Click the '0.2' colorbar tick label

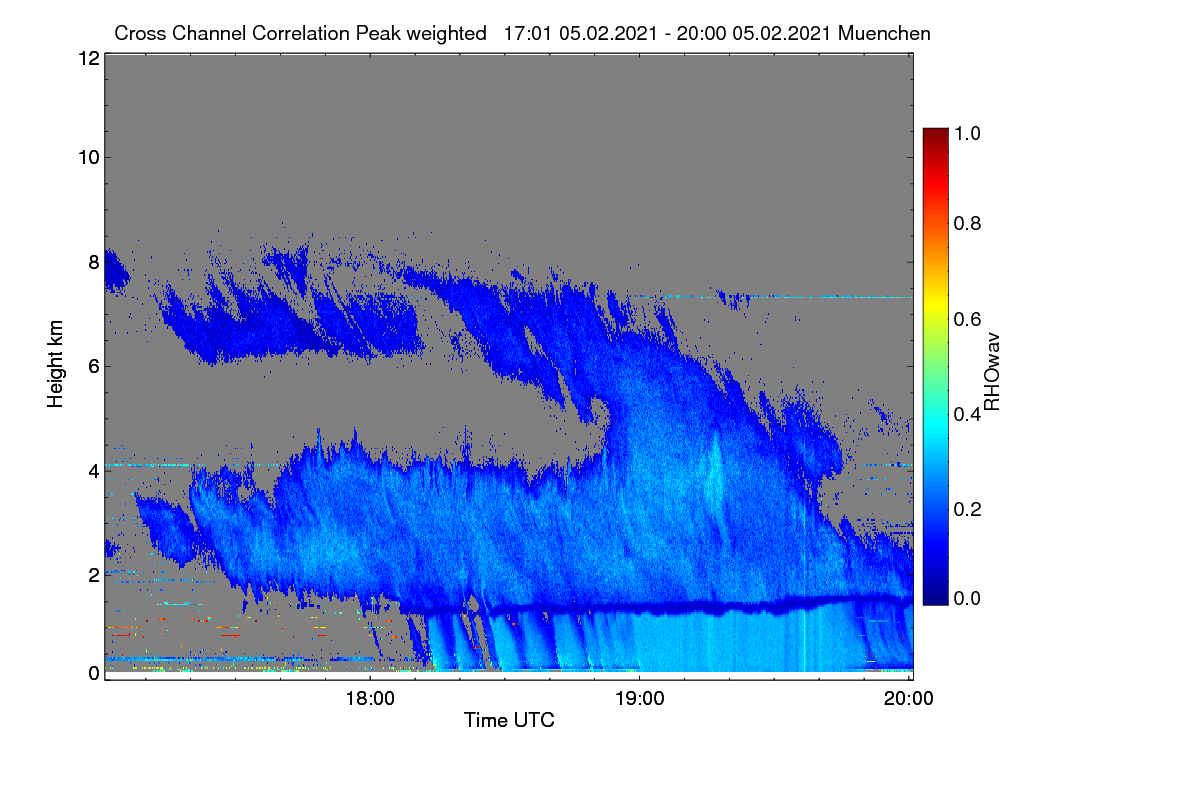tap(966, 508)
